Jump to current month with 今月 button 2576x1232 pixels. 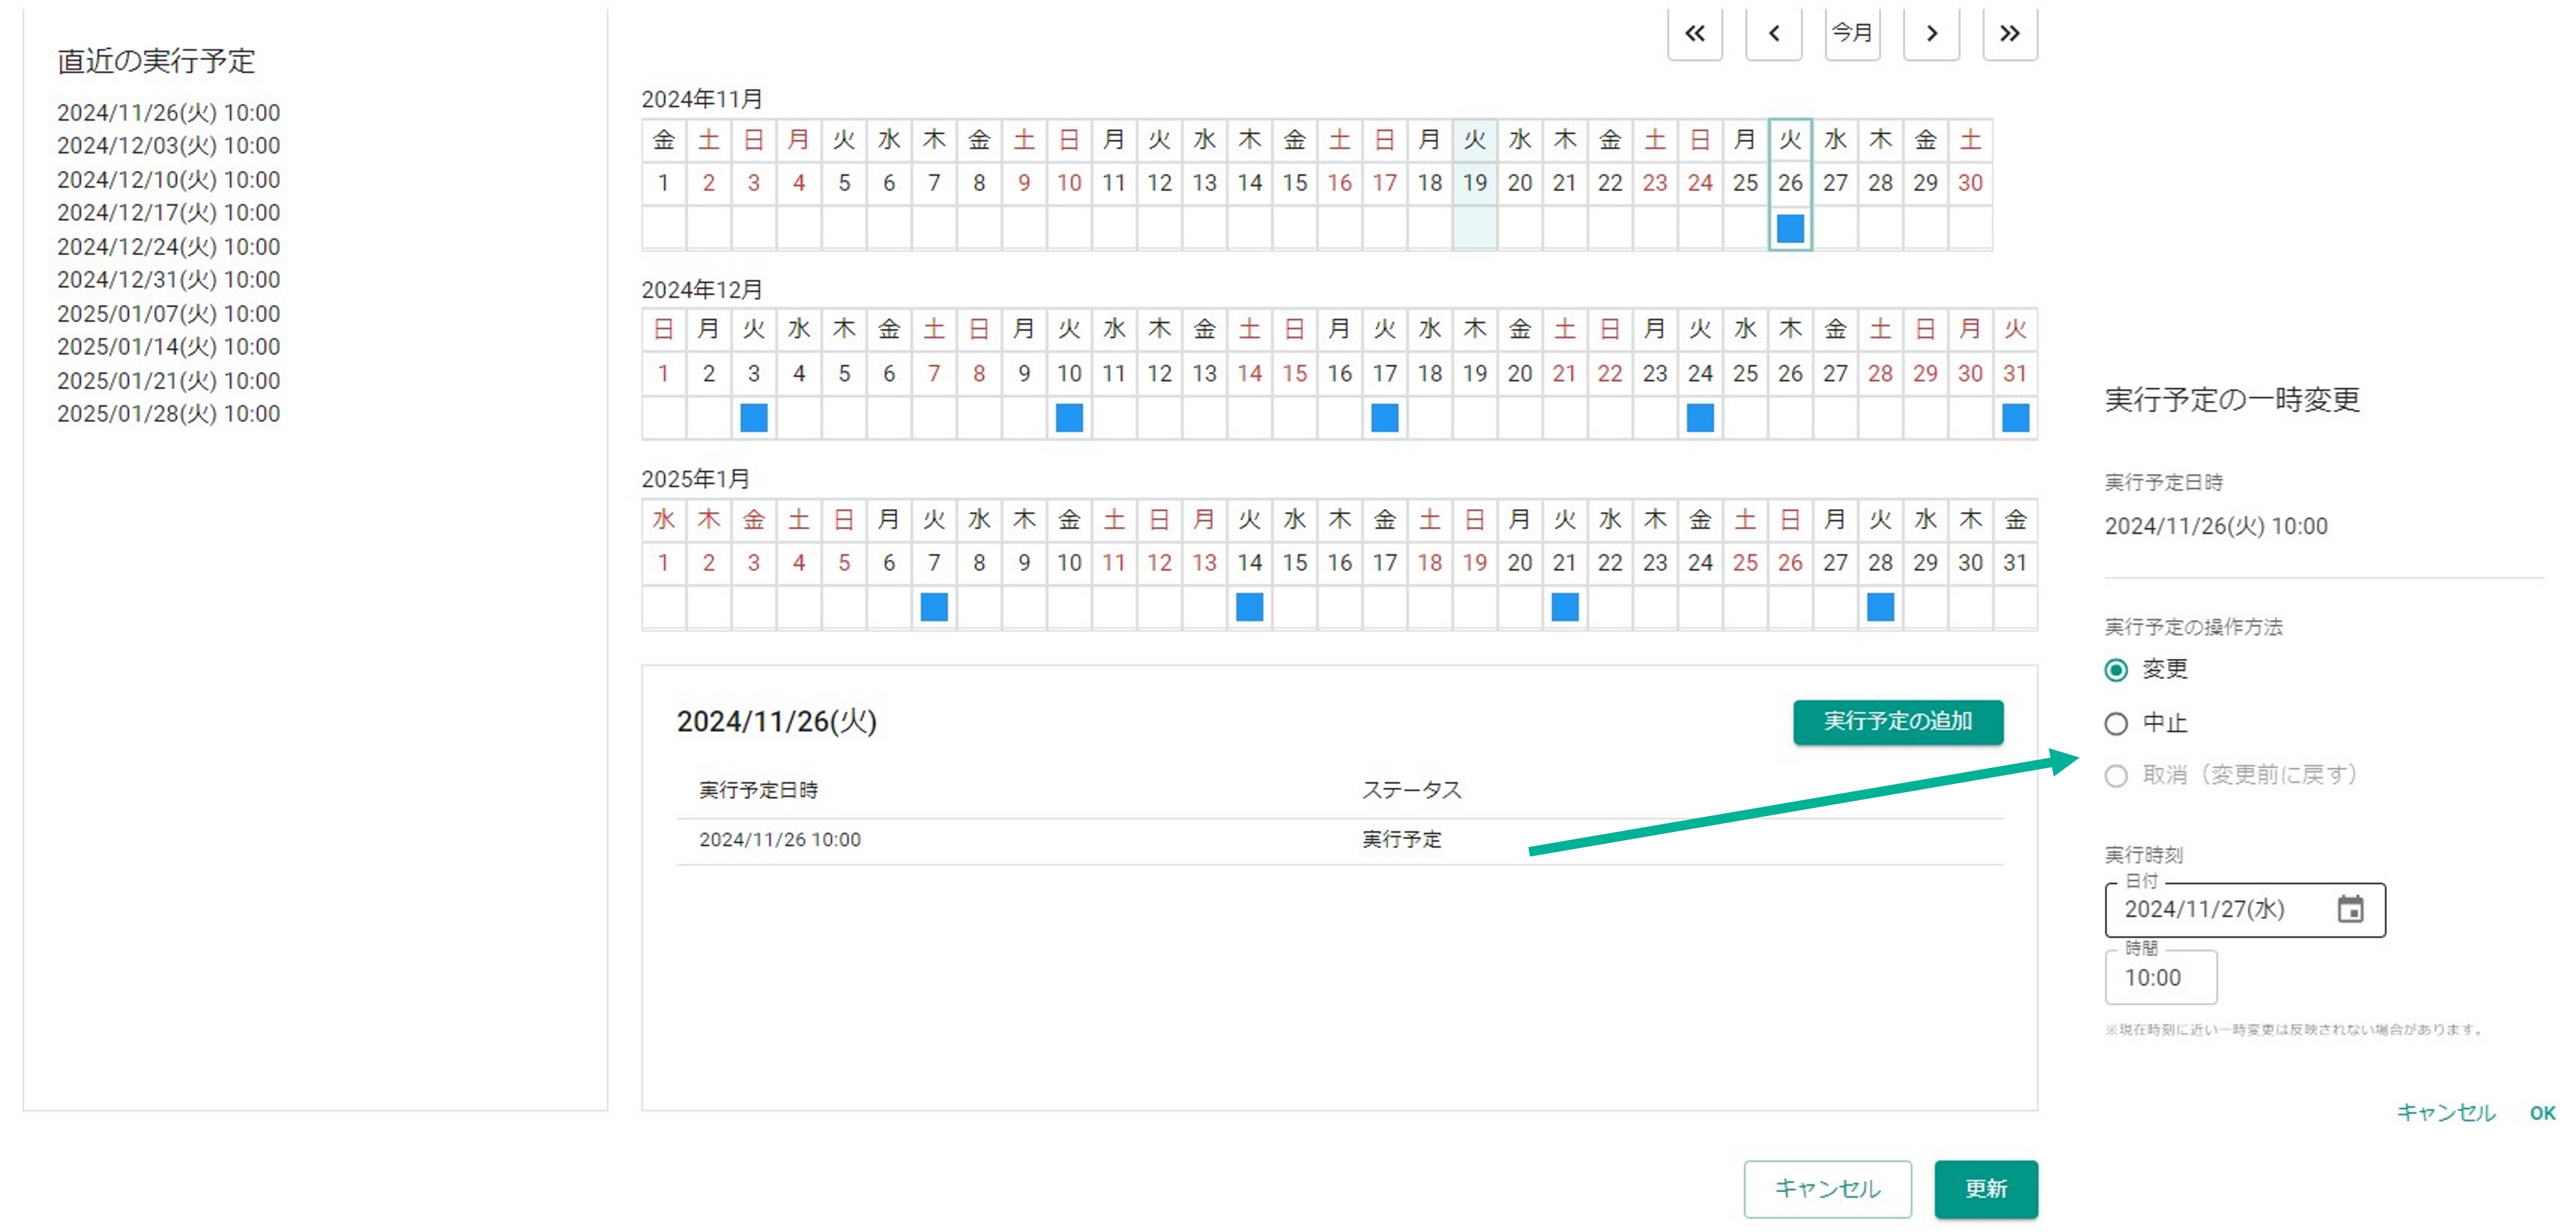1852,33
